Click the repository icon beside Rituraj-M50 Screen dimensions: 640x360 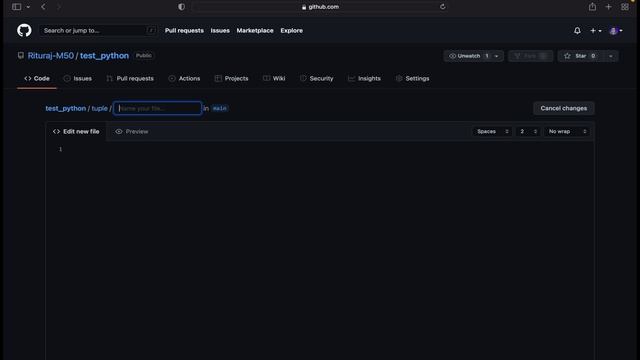pyautogui.click(x=20, y=56)
